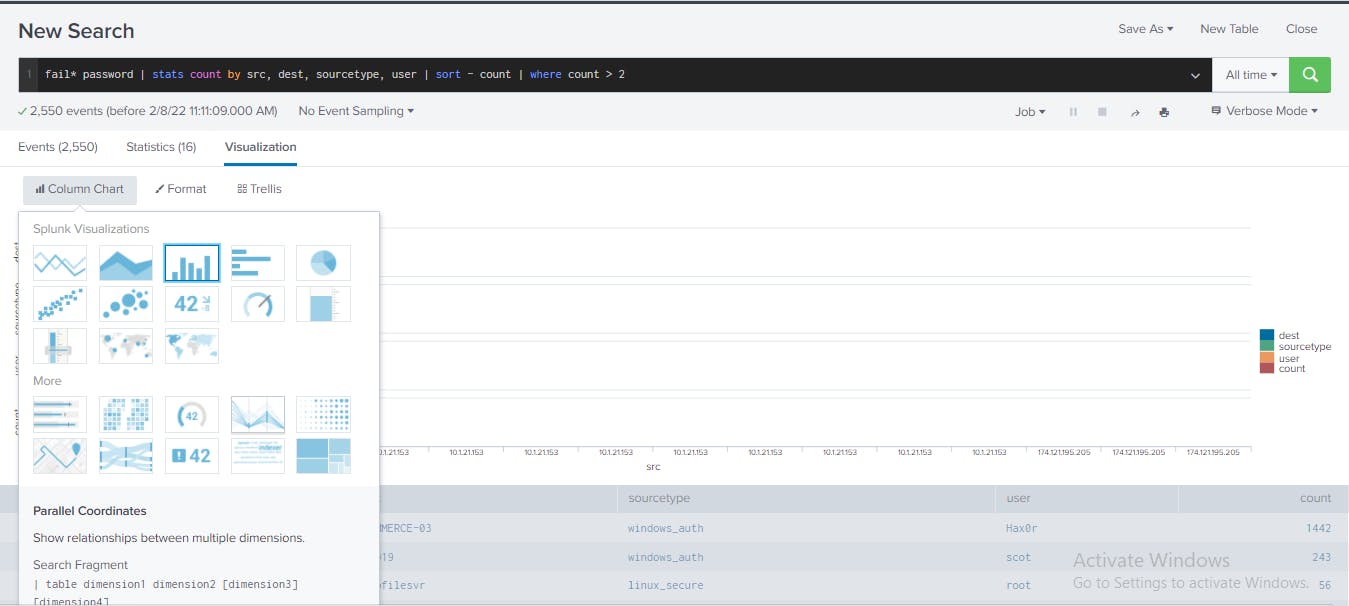Image resolution: width=1349 pixels, height=606 pixels.
Task: Print the search results
Action: 1164,112
